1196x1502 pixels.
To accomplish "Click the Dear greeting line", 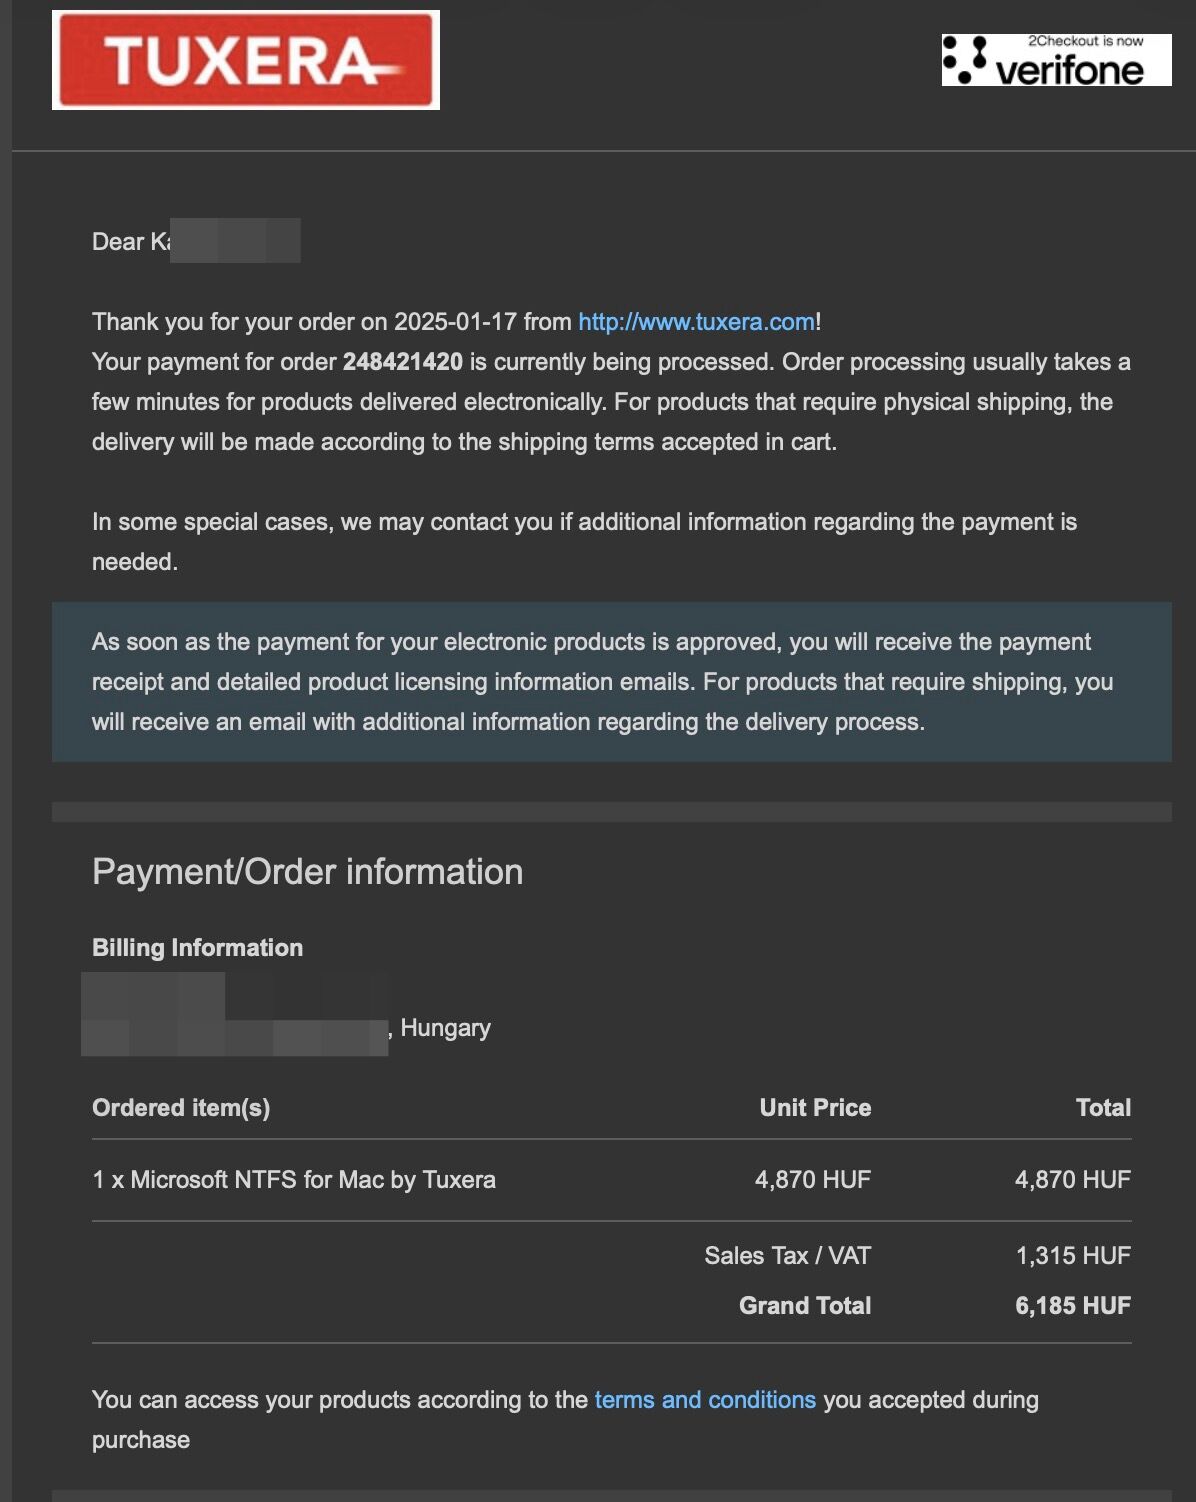I will (130, 242).
